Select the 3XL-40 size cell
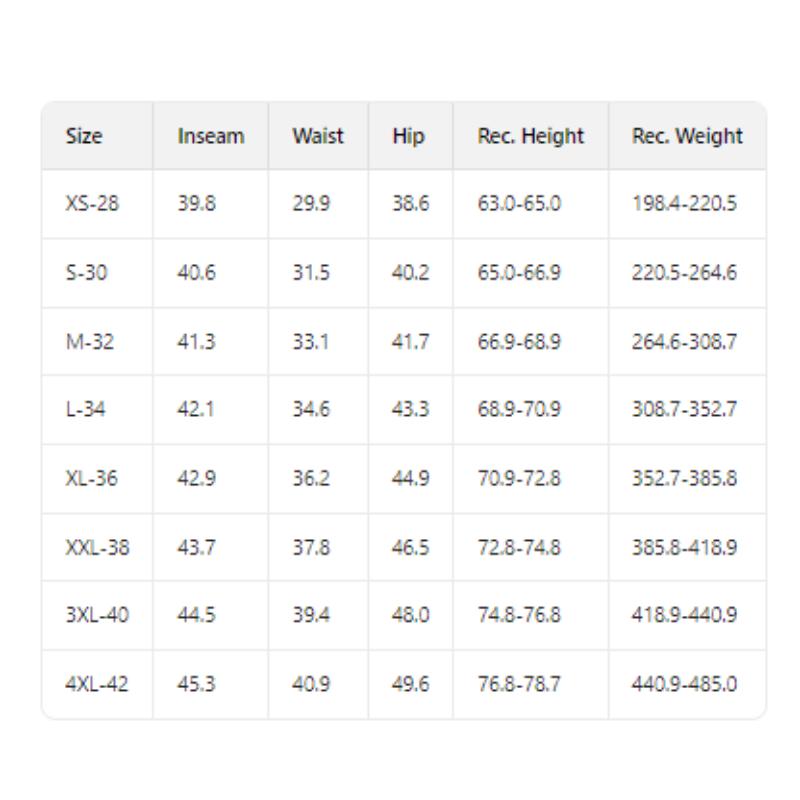 [97, 616]
